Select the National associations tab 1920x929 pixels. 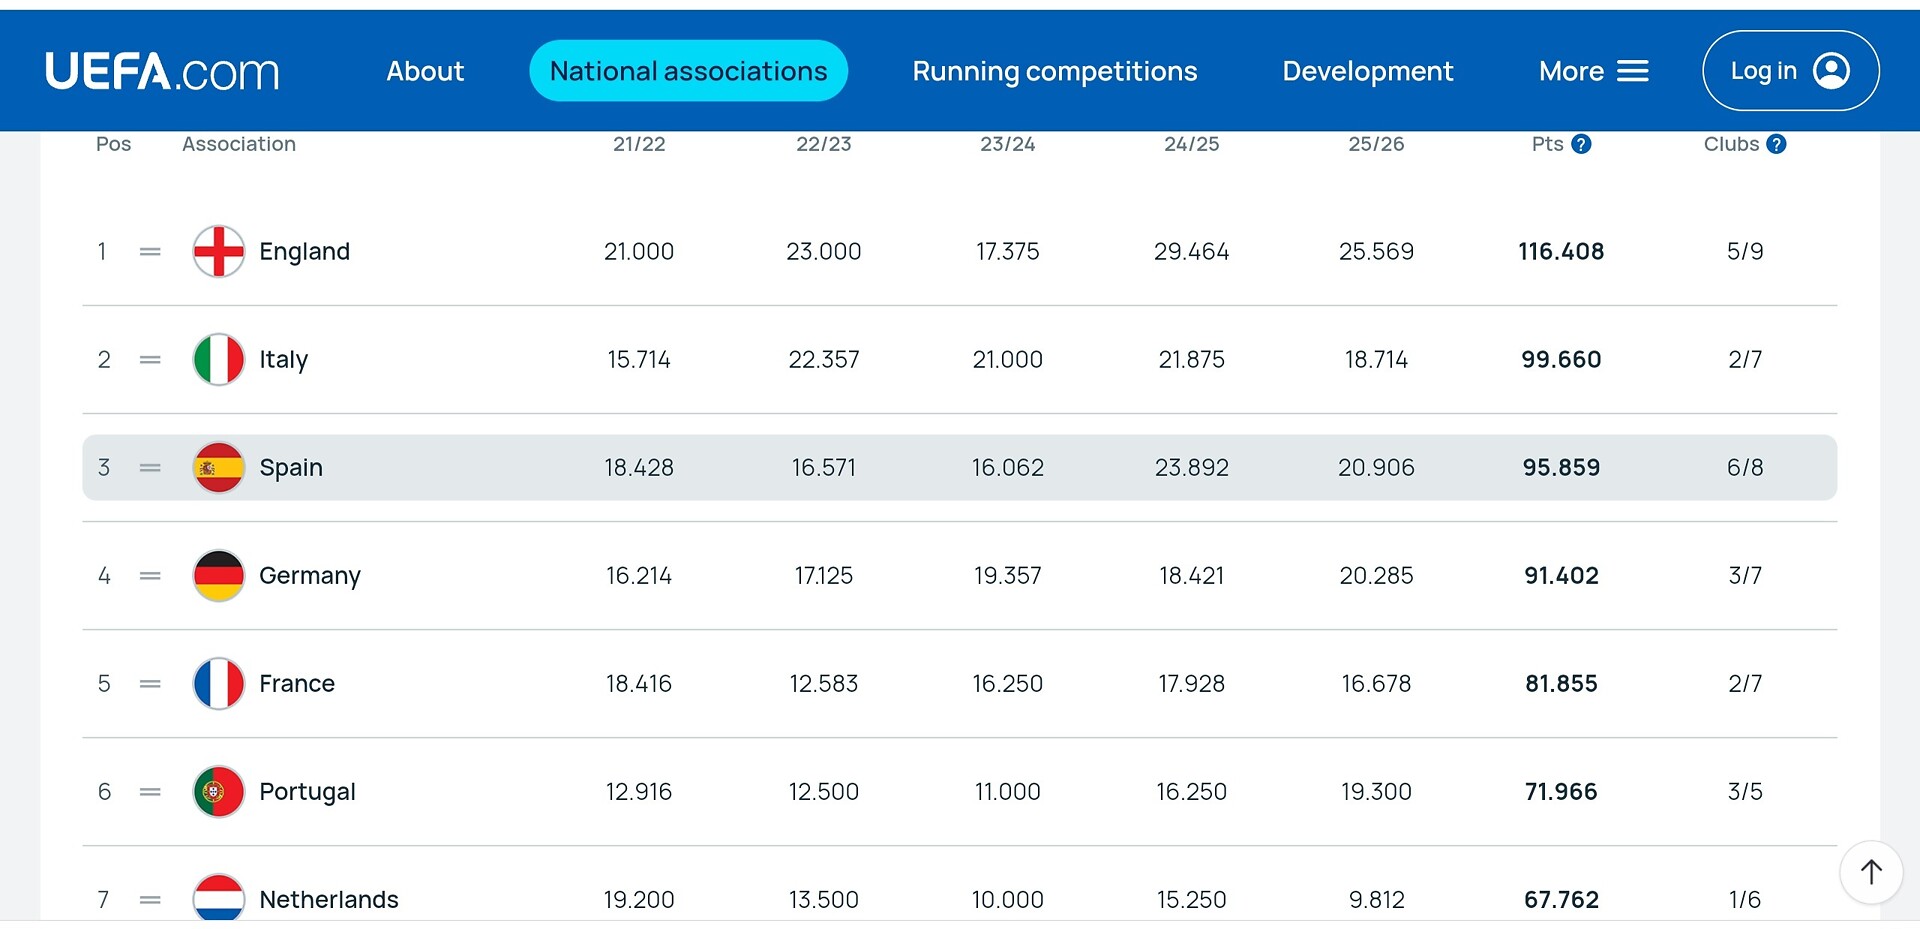(x=688, y=71)
